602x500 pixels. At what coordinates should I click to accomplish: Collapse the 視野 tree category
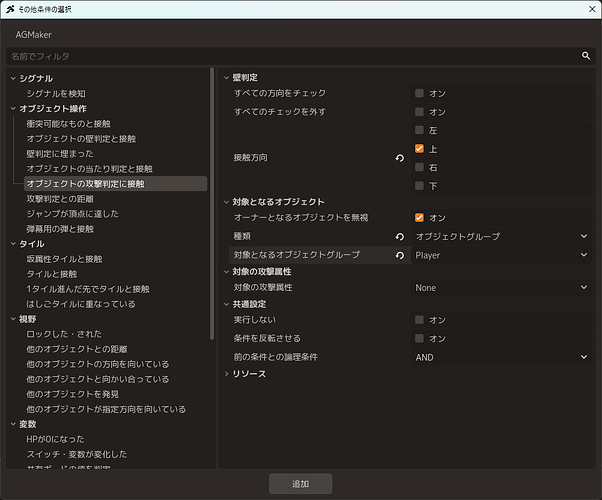[x=13, y=319]
